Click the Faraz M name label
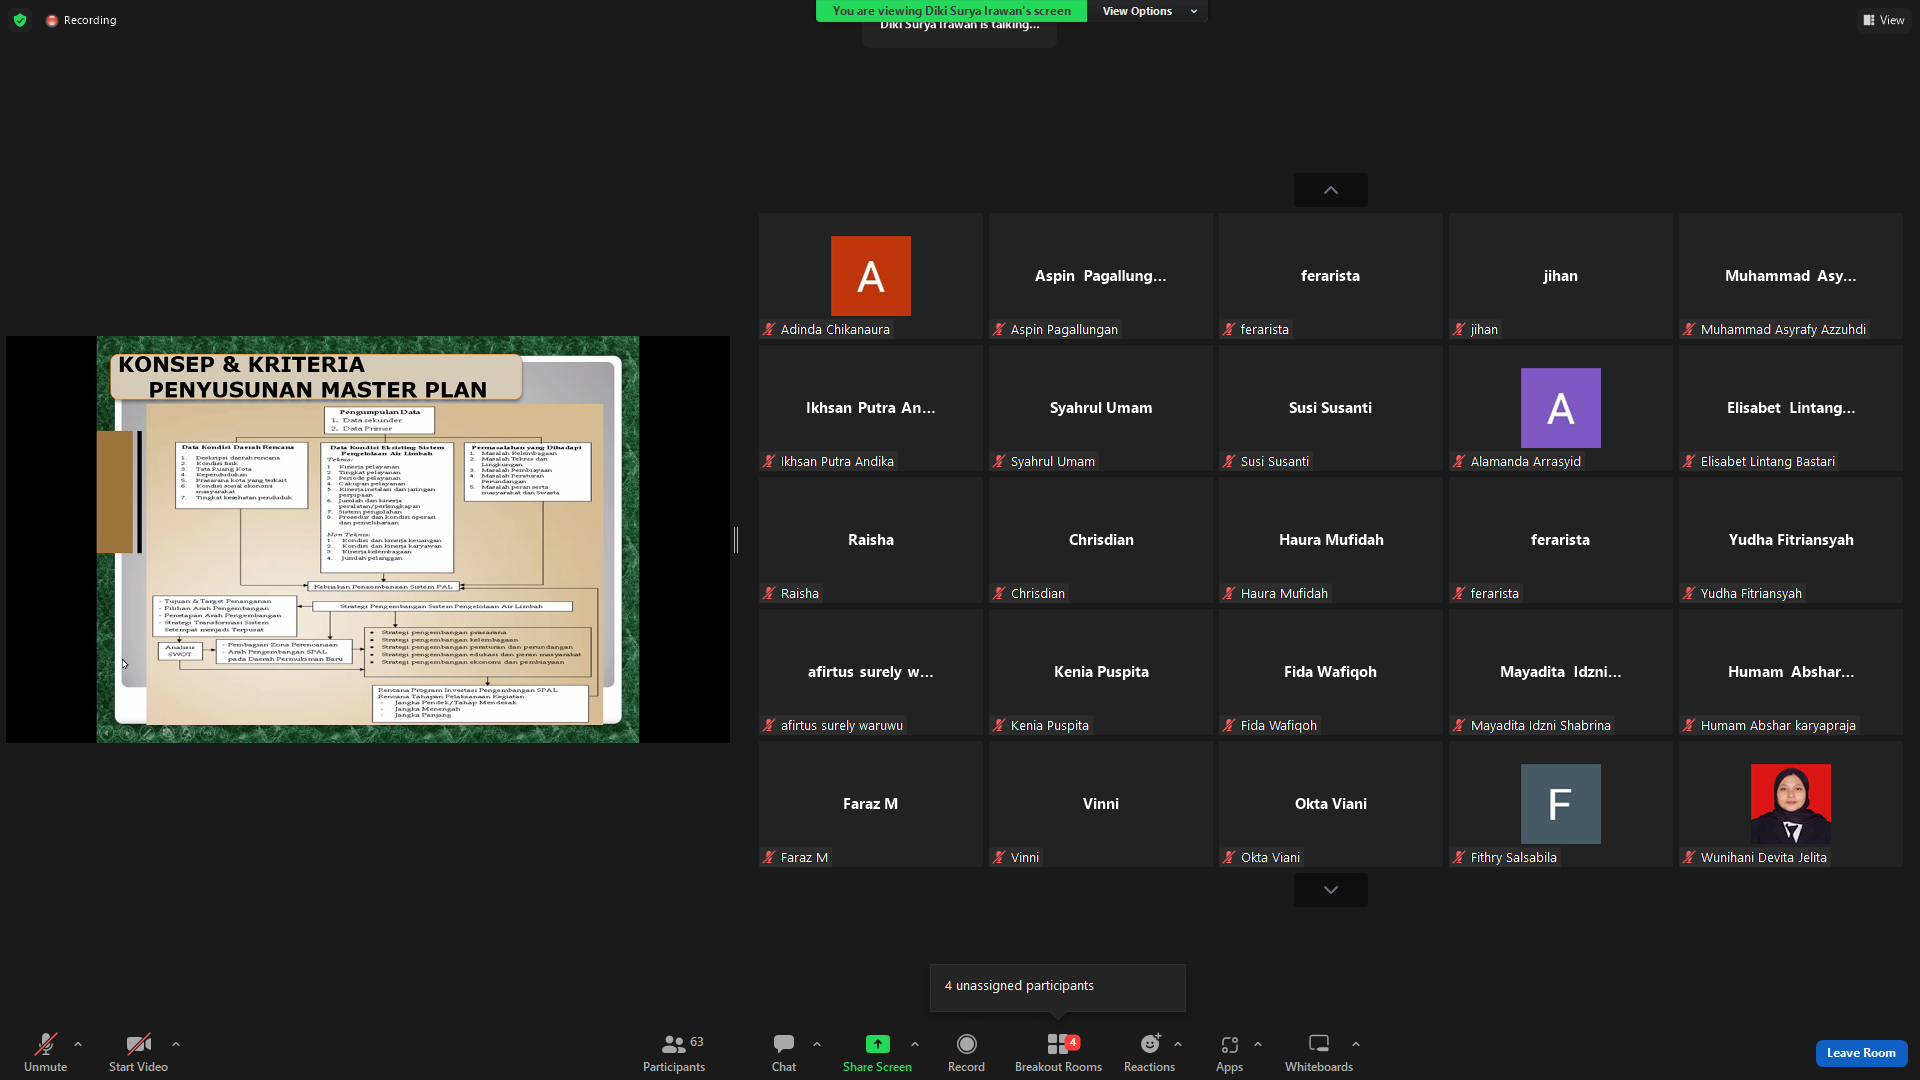Screen dimensions: 1920x1080 (x=804, y=858)
